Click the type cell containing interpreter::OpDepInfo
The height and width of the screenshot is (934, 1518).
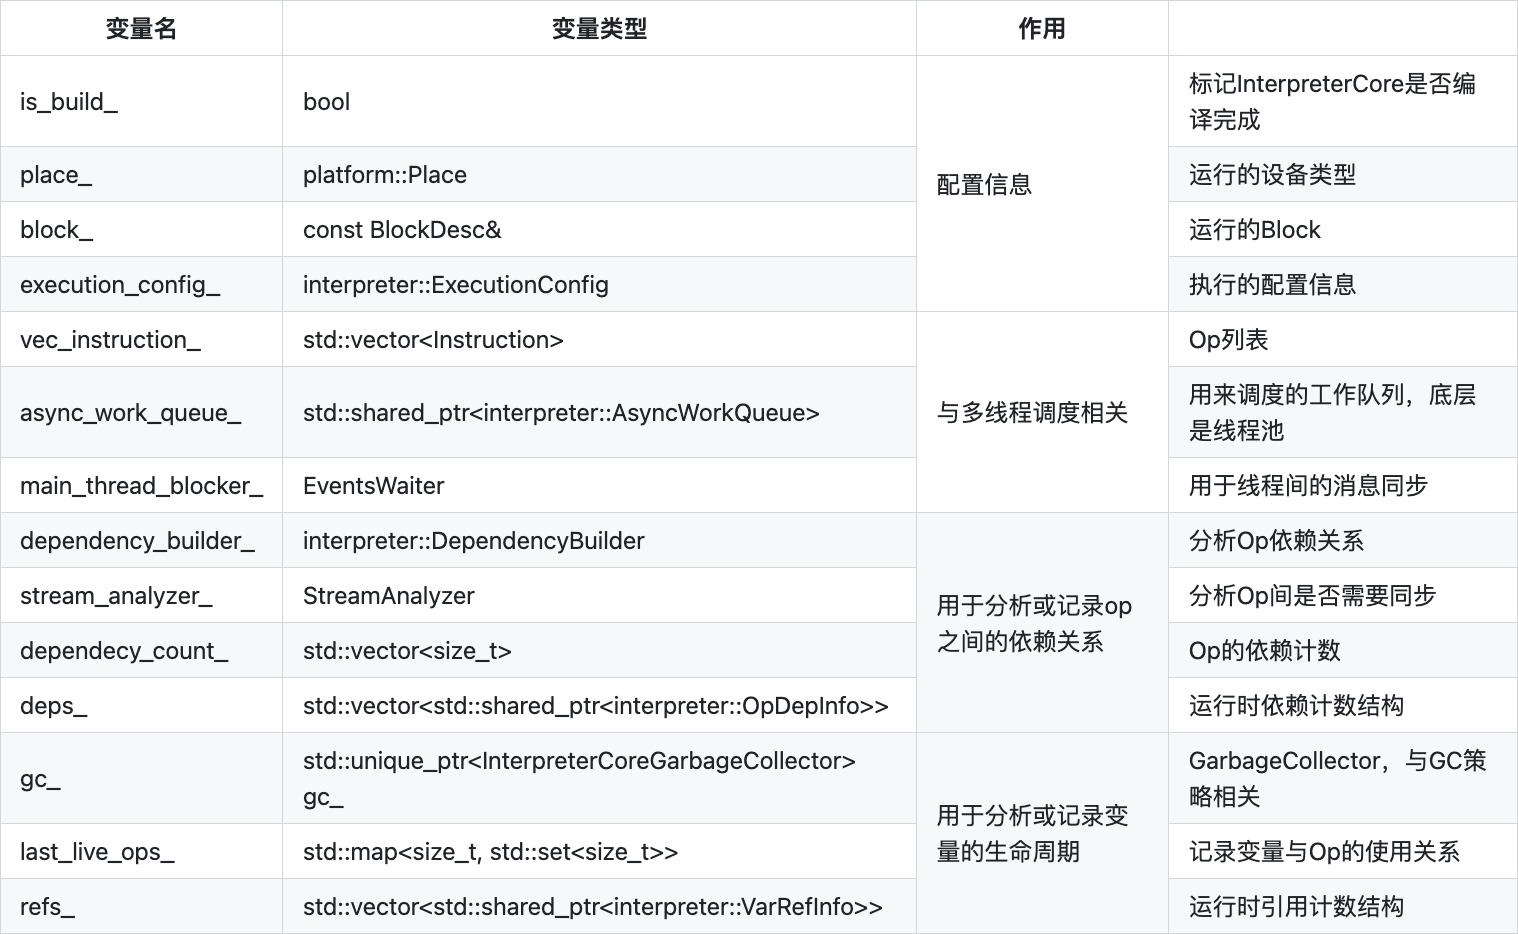click(x=599, y=705)
